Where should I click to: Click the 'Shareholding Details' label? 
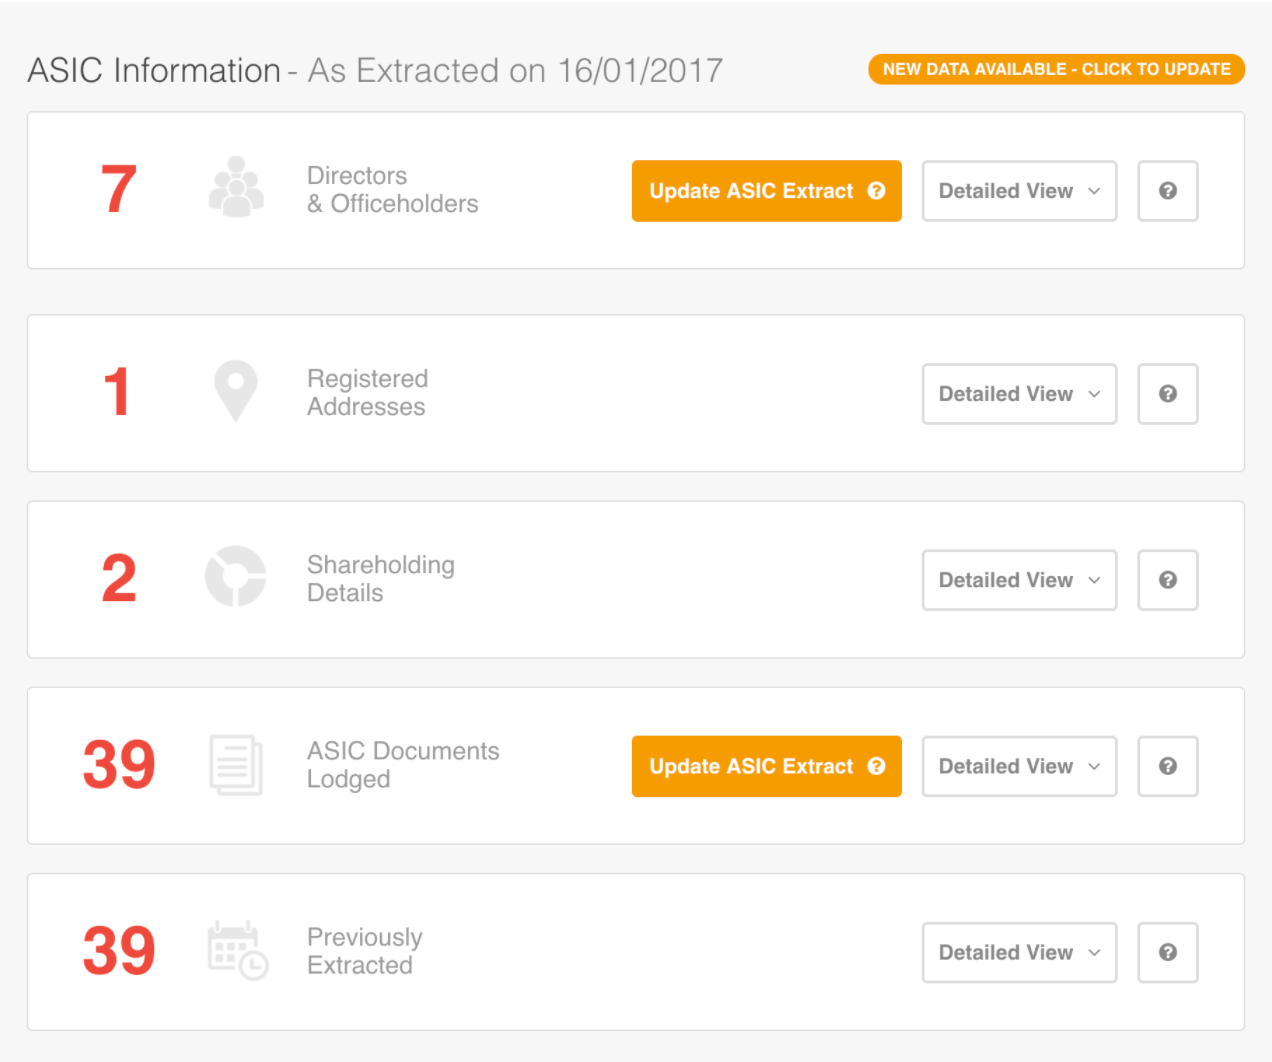(381, 579)
